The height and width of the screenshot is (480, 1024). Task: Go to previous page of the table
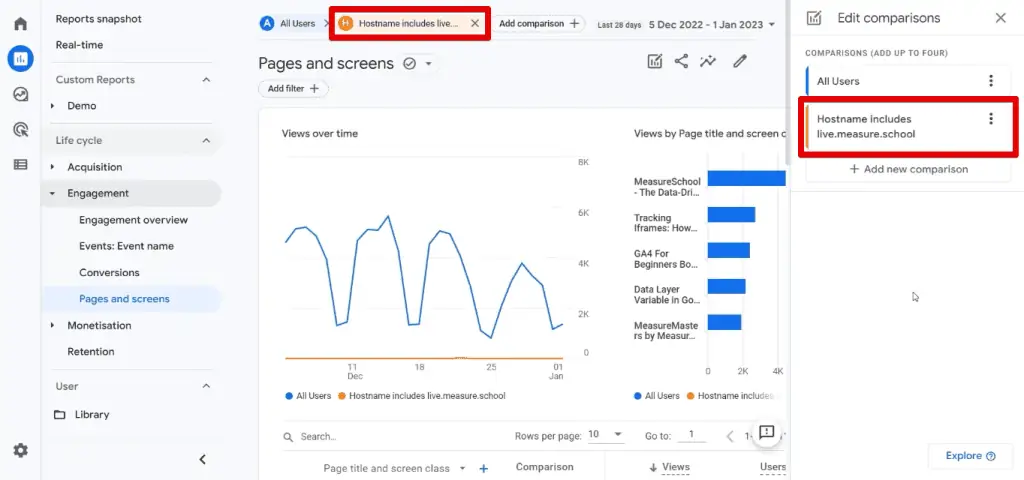(730, 436)
